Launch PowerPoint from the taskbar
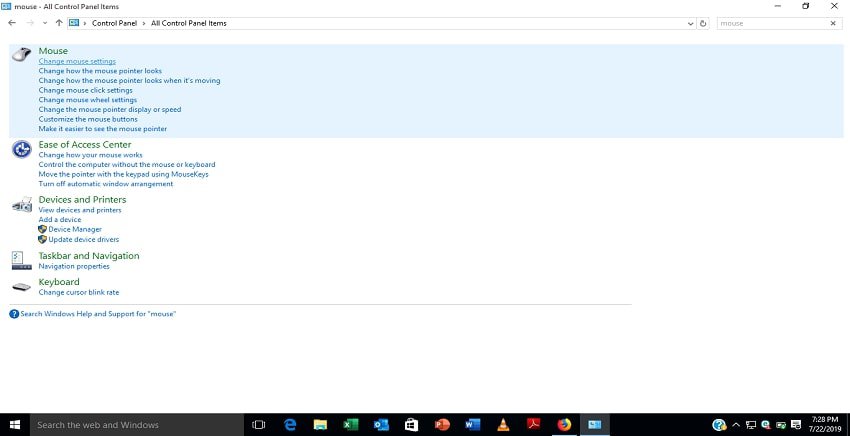 point(442,425)
